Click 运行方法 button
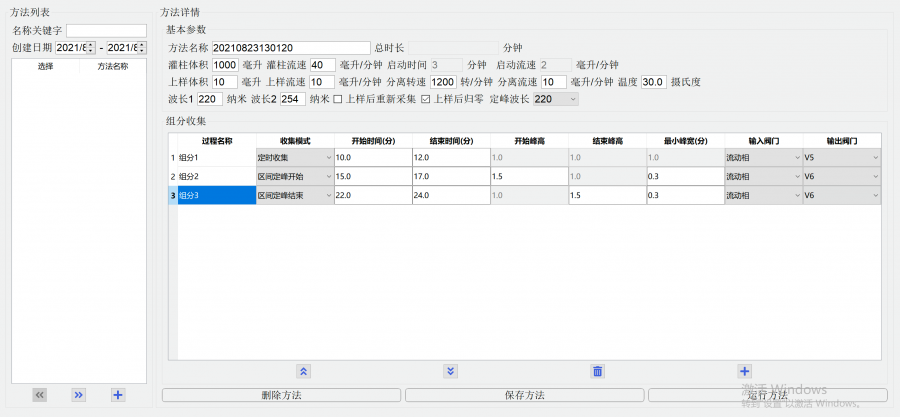Viewport: 900px width, 417px height. [x=767, y=395]
